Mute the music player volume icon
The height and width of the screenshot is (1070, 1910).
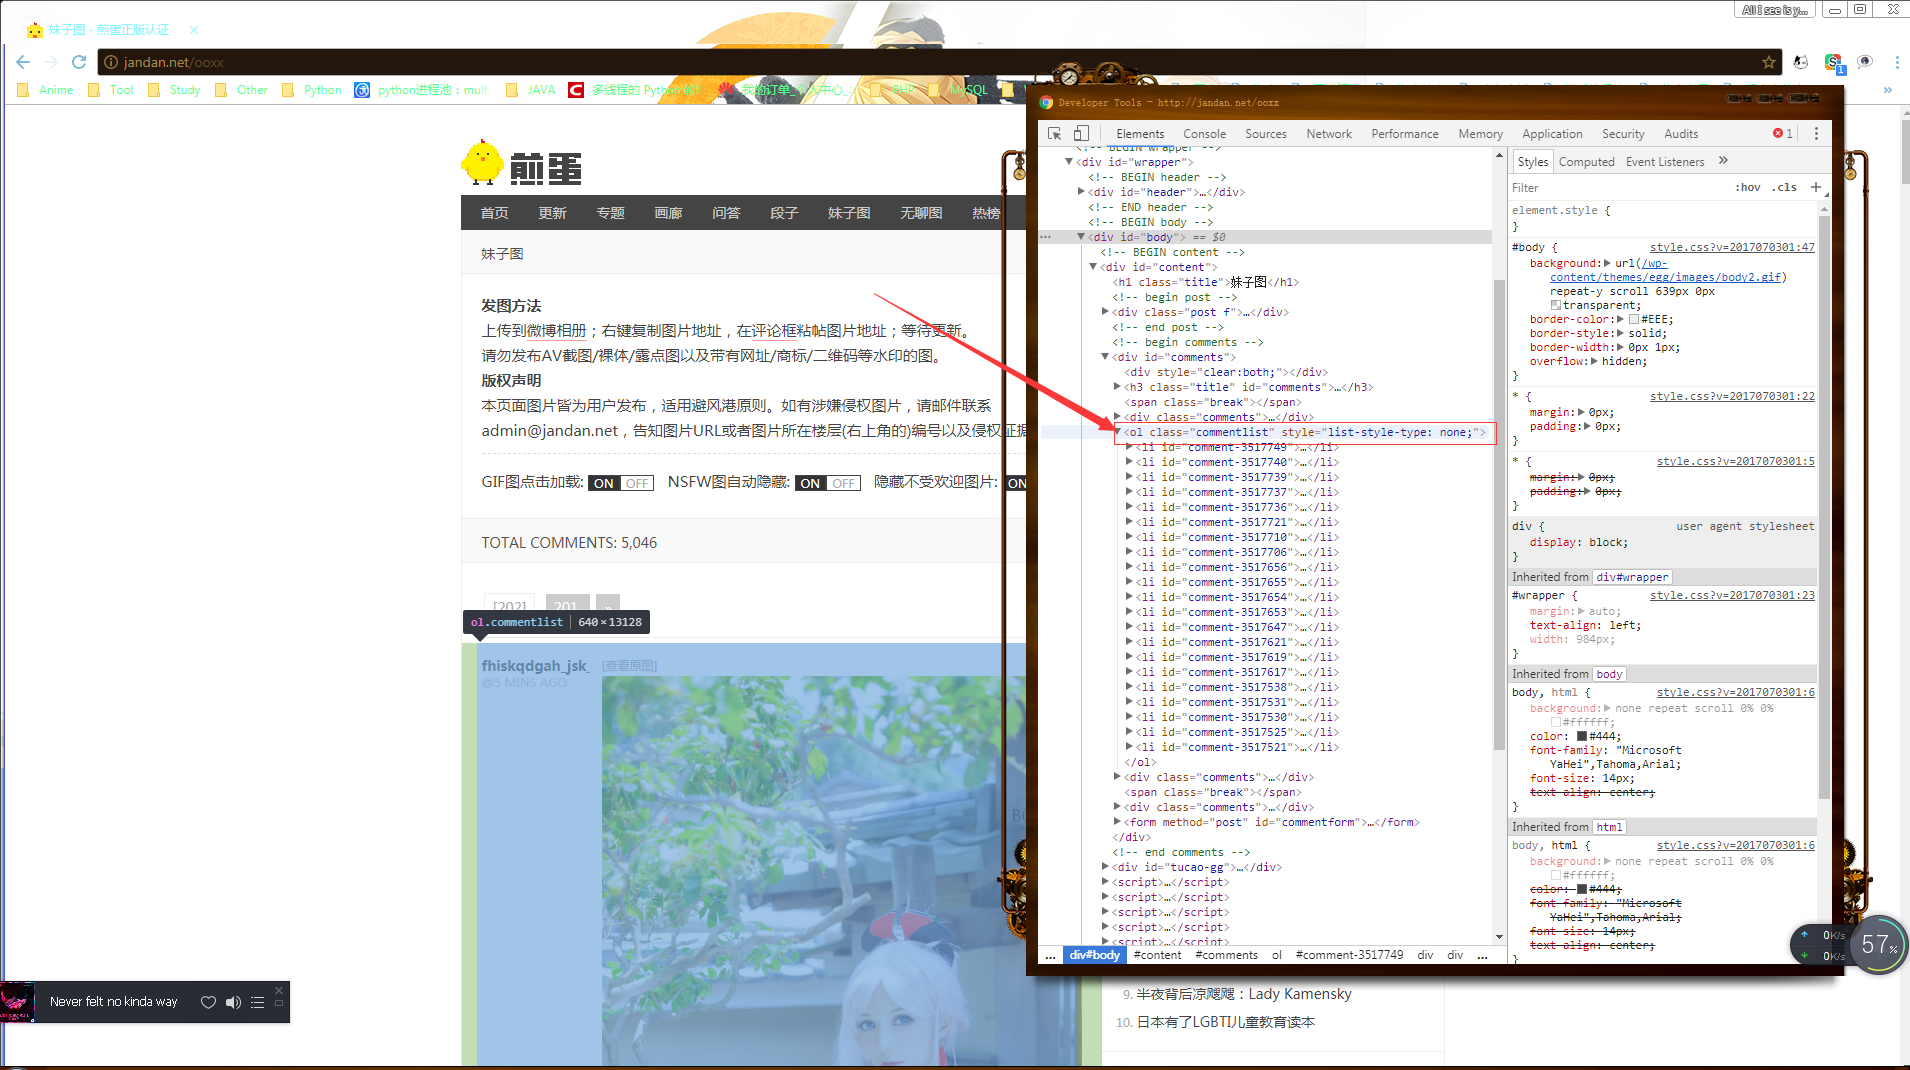[233, 1002]
